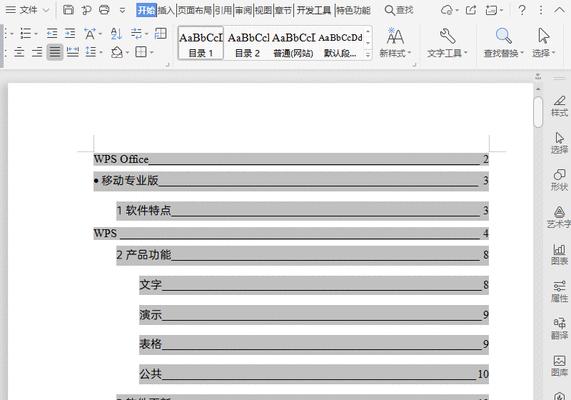Click the comment box icon in title bar

coord(491,10)
